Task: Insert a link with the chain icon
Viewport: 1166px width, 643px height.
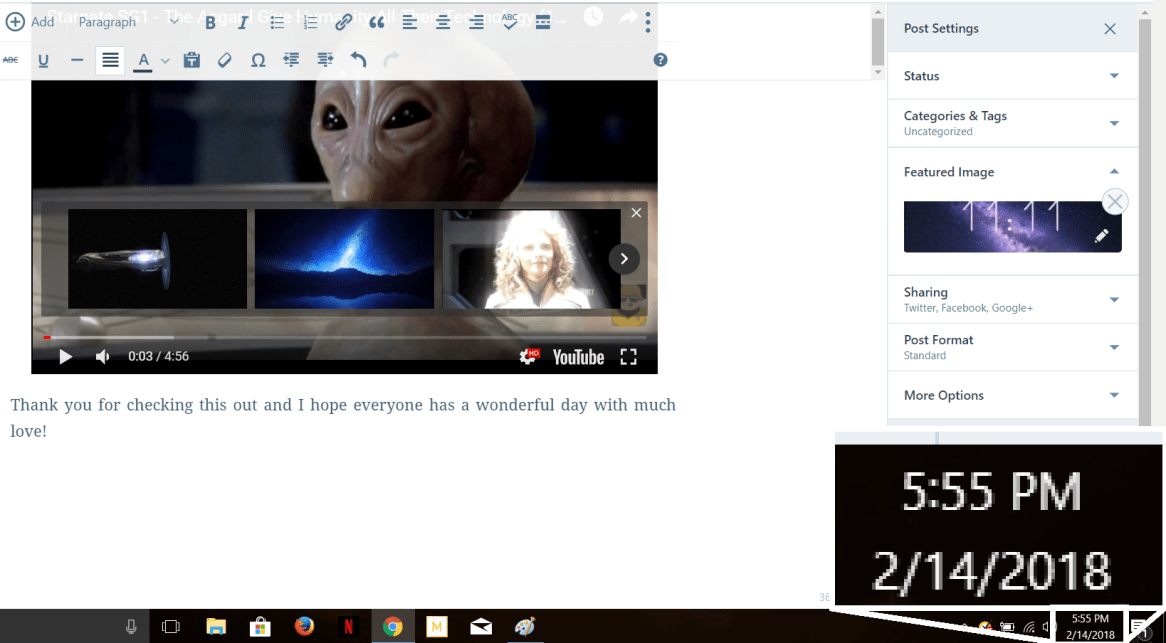Action: point(343,22)
